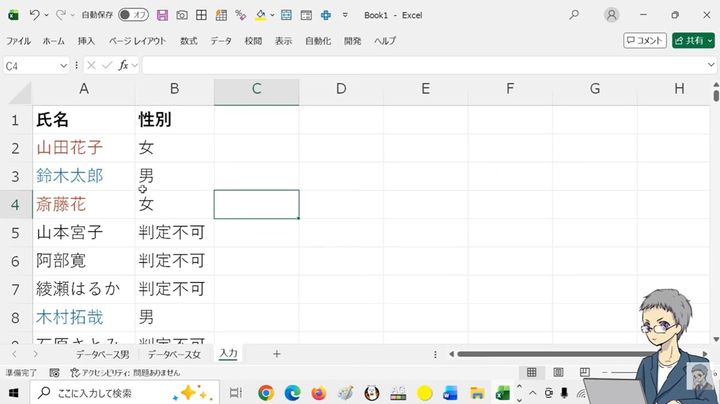Save the workbook with the purple disk icon

(x=162, y=15)
